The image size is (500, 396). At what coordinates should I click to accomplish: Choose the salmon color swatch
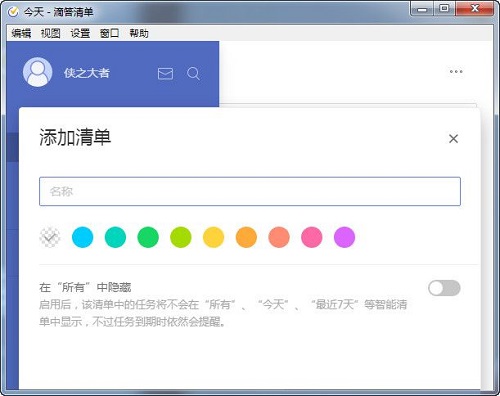[279, 237]
